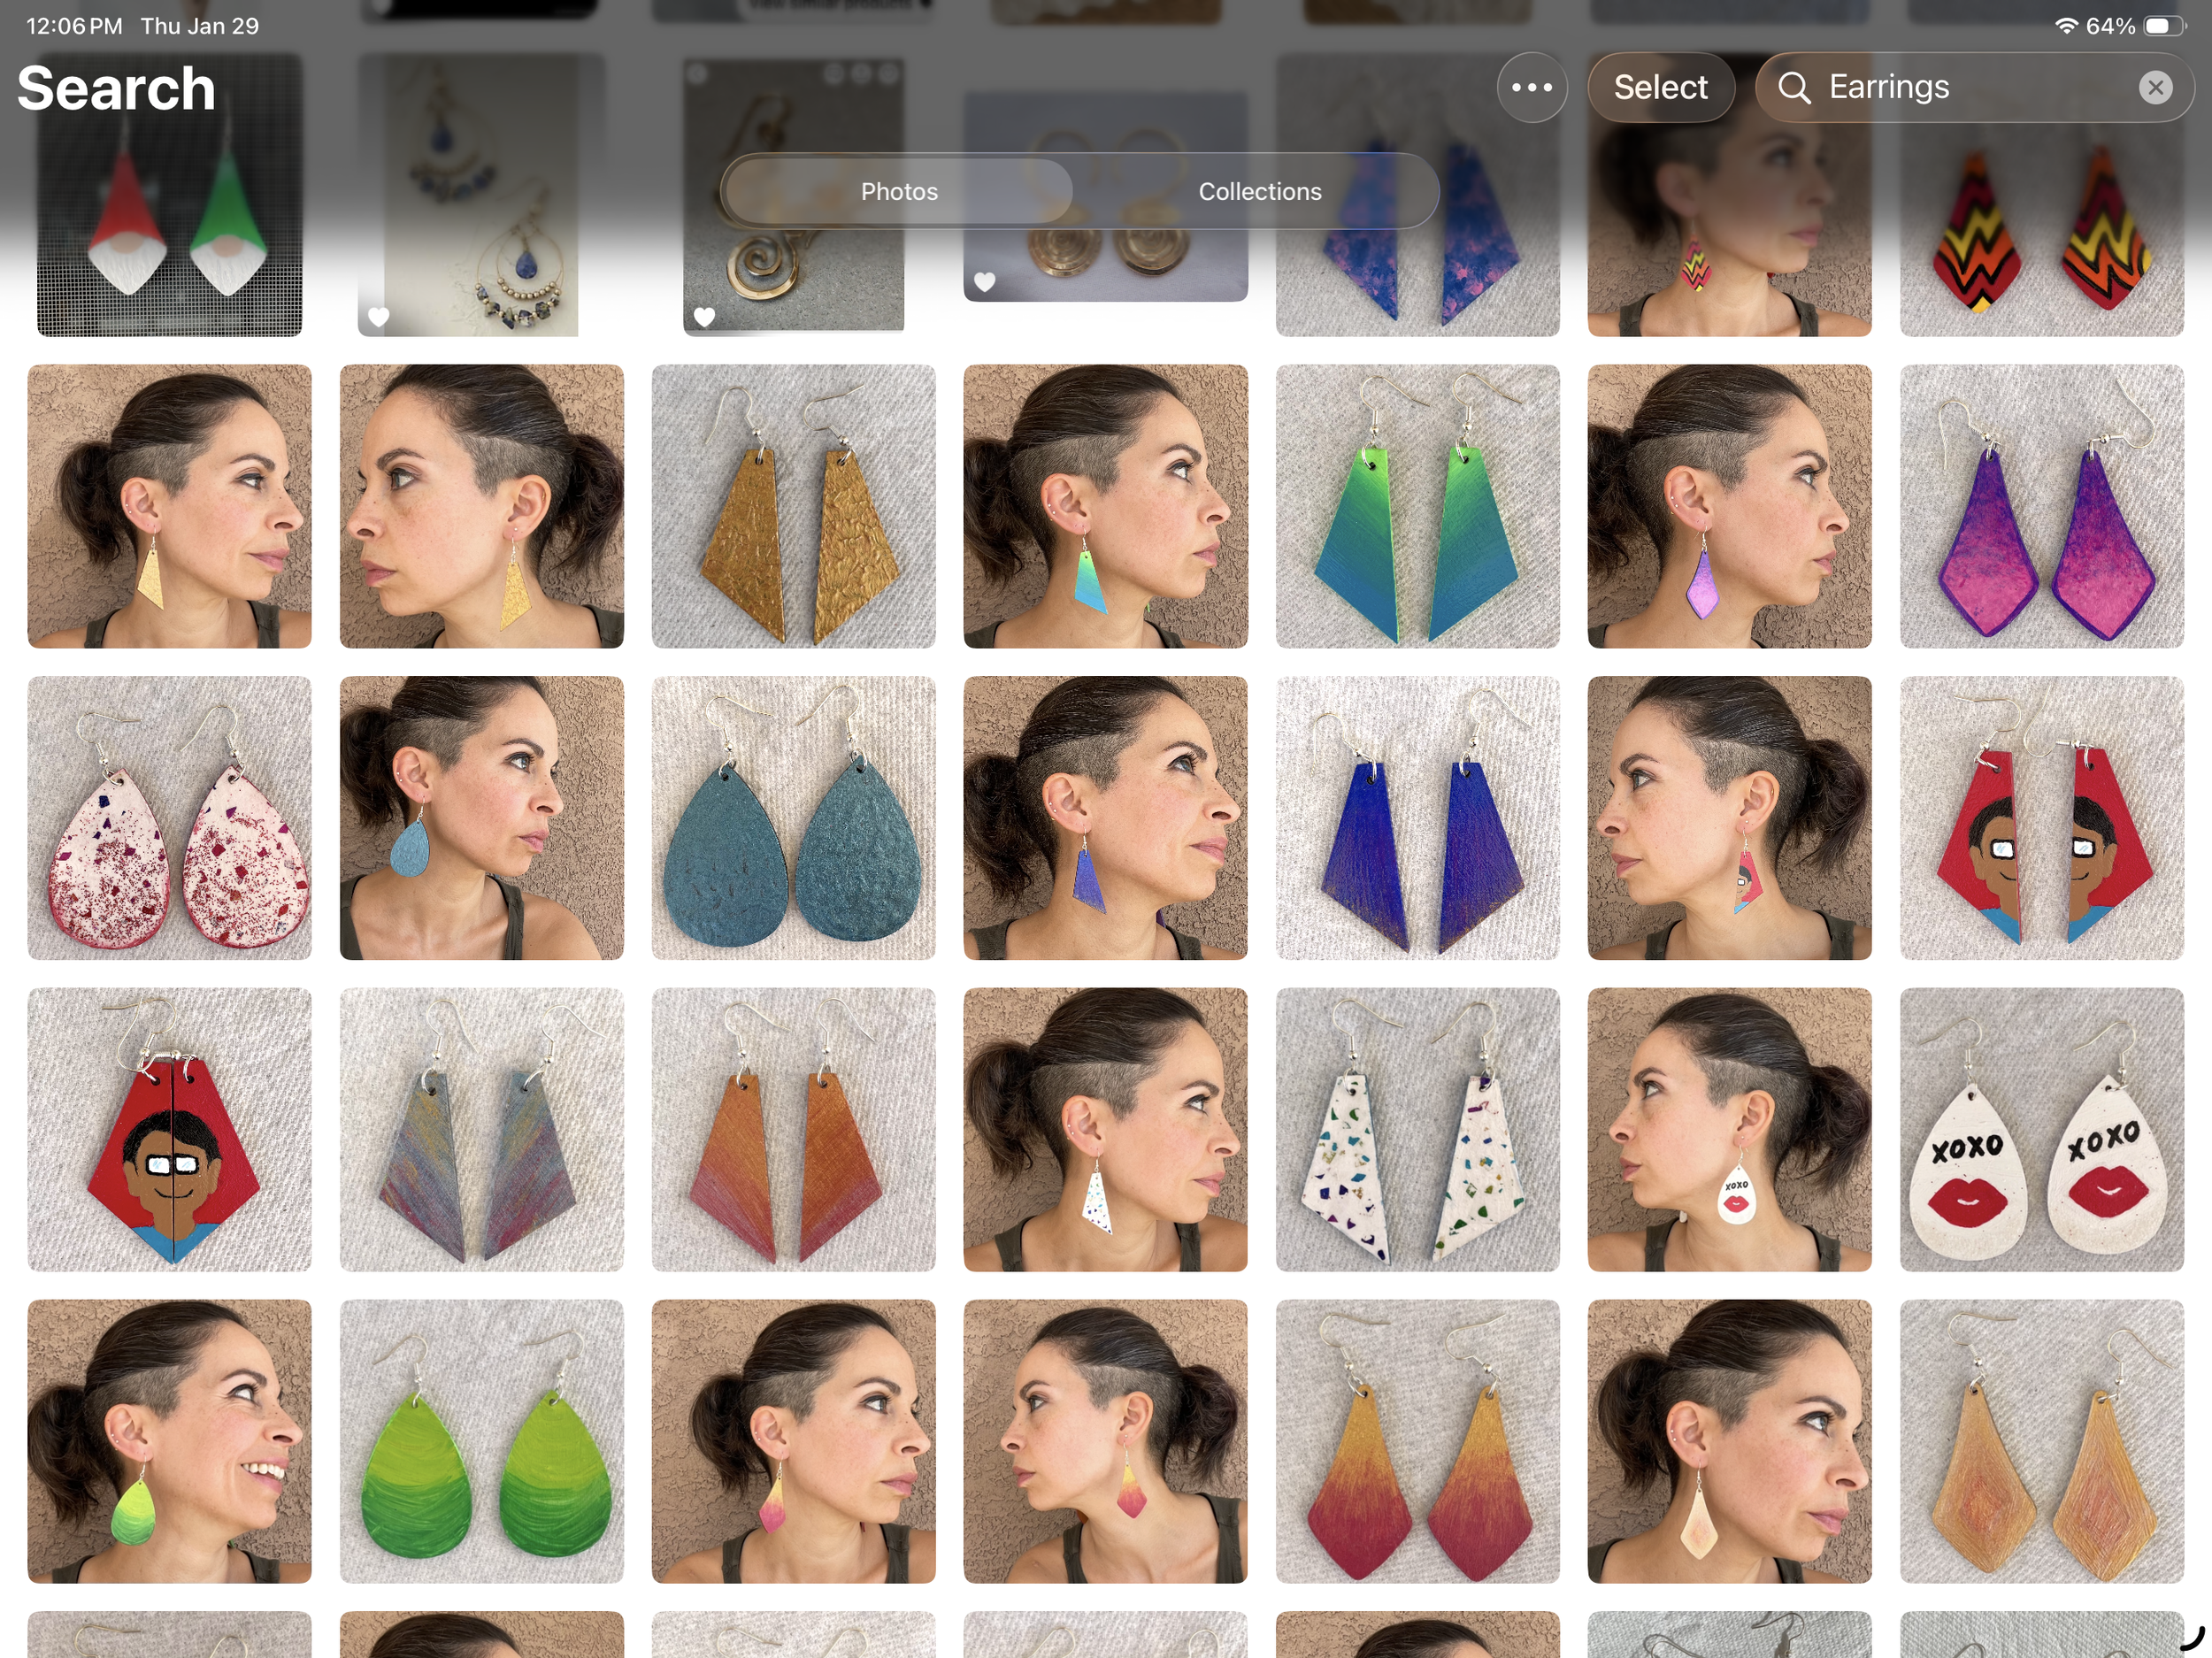
Task: Open the purple-pink kite earrings photo
Action: tap(2041, 506)
